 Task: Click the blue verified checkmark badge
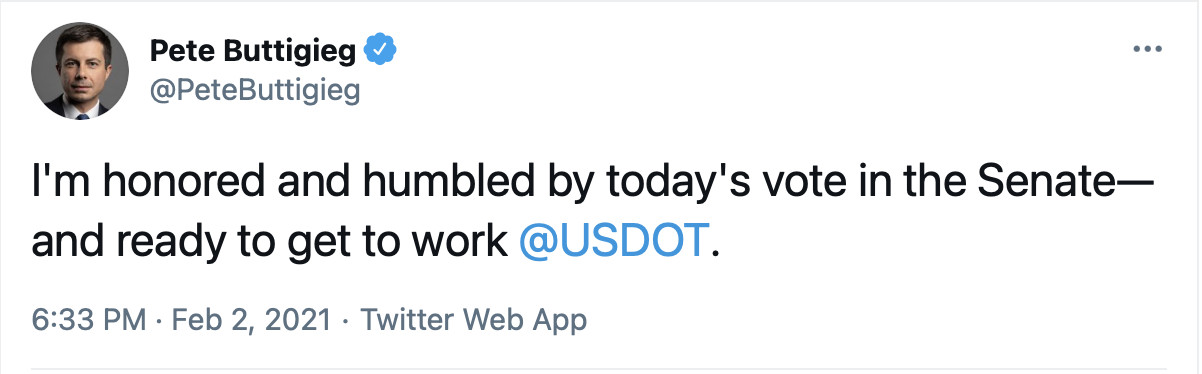381,49
